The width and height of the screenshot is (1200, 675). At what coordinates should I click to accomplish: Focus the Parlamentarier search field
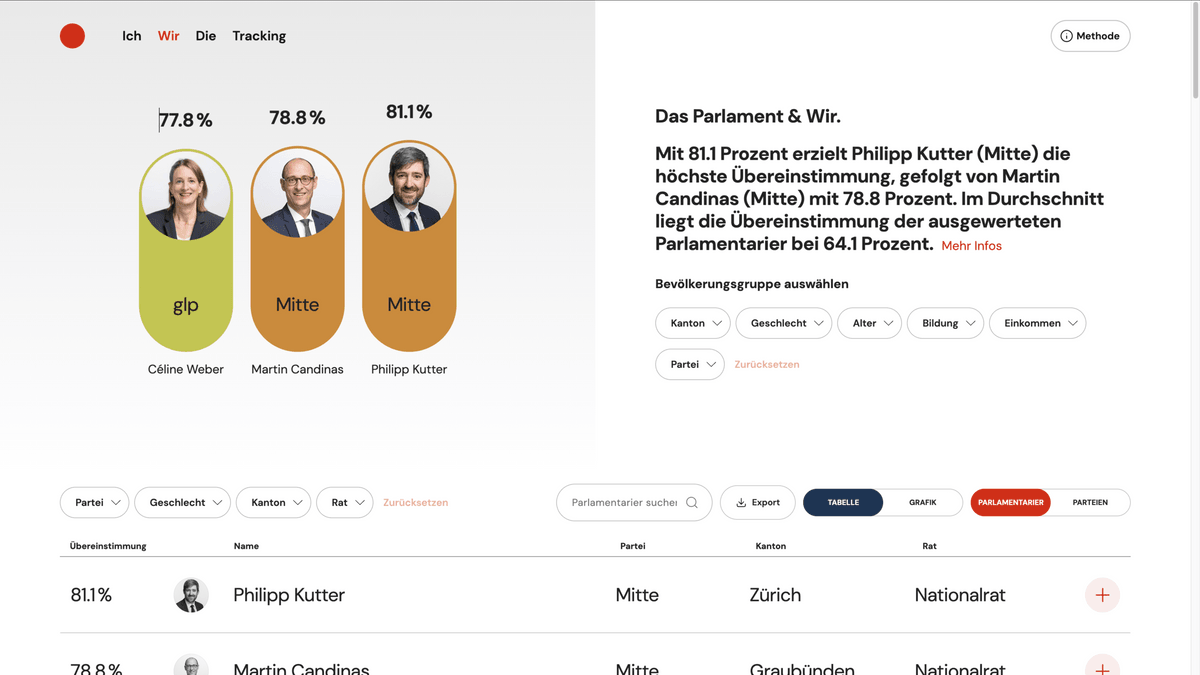623,503
